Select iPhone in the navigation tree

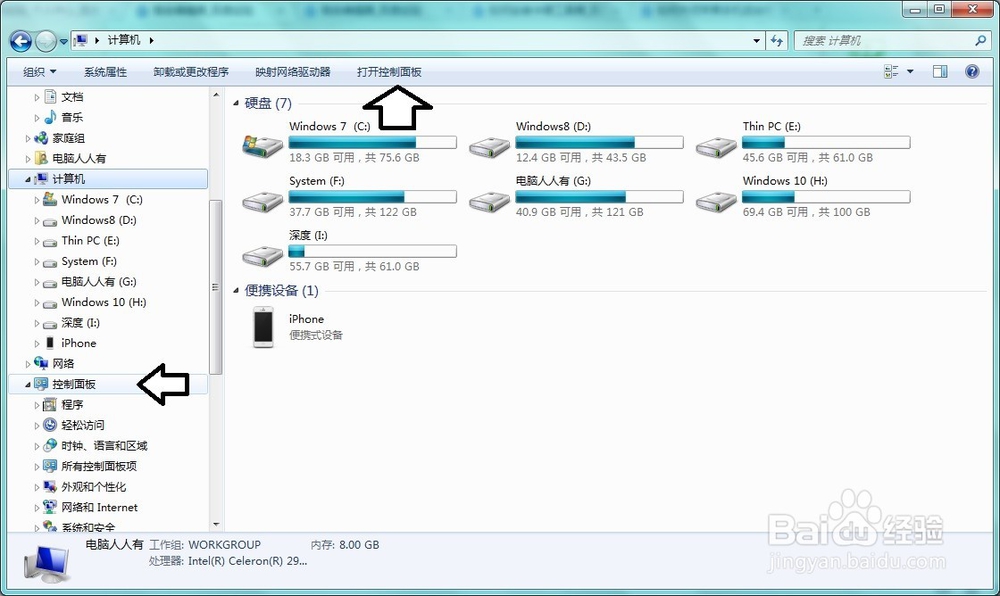pos(78,343)
